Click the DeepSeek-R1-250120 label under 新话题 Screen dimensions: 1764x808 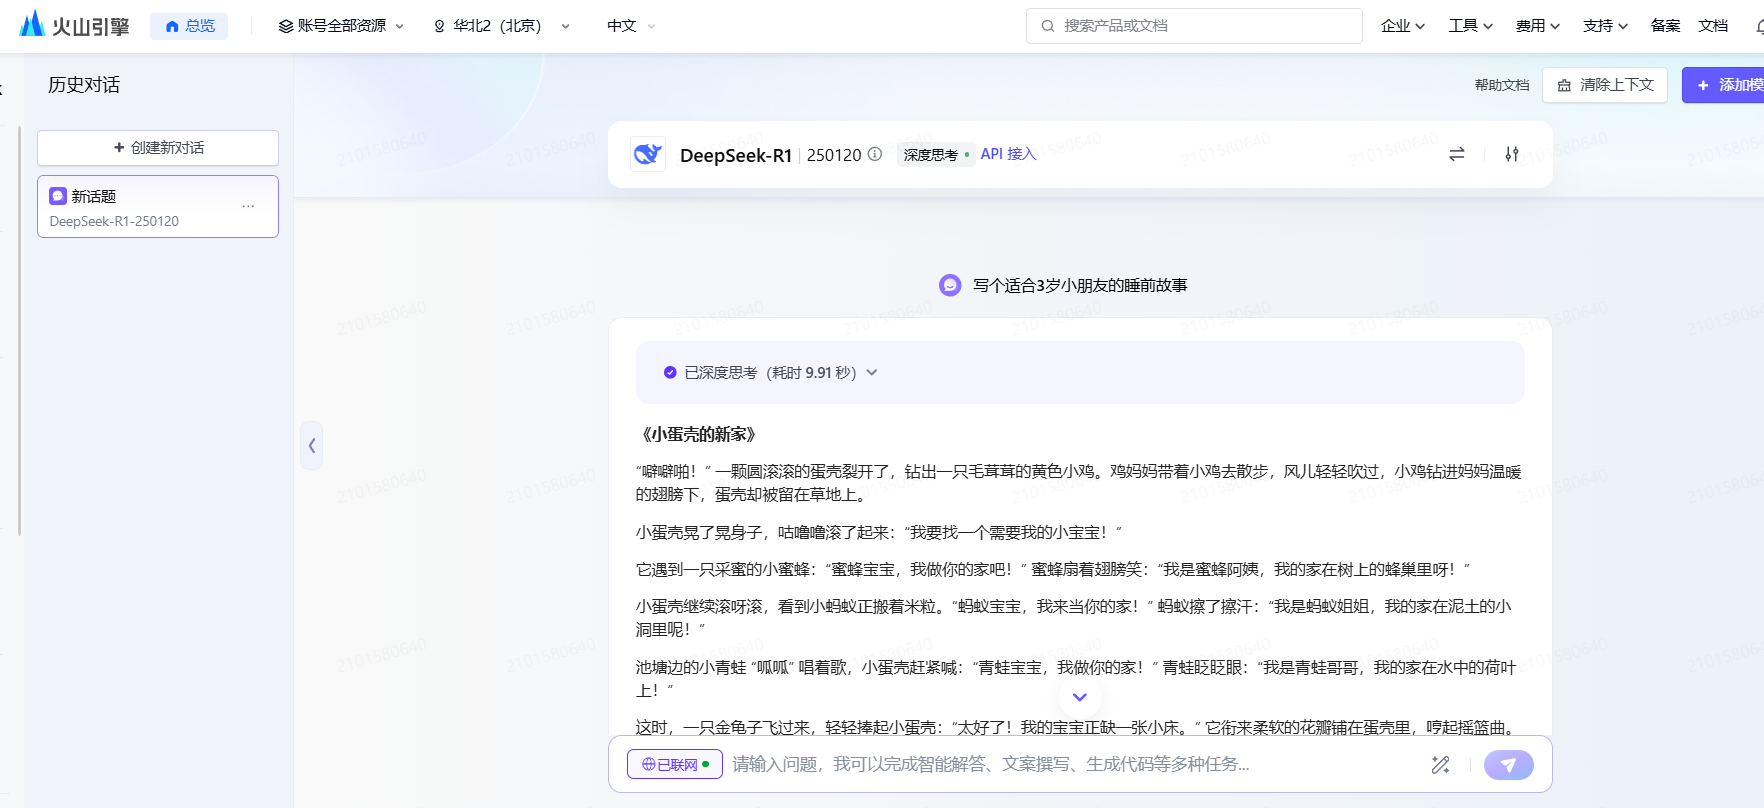[x=114, y=221]
